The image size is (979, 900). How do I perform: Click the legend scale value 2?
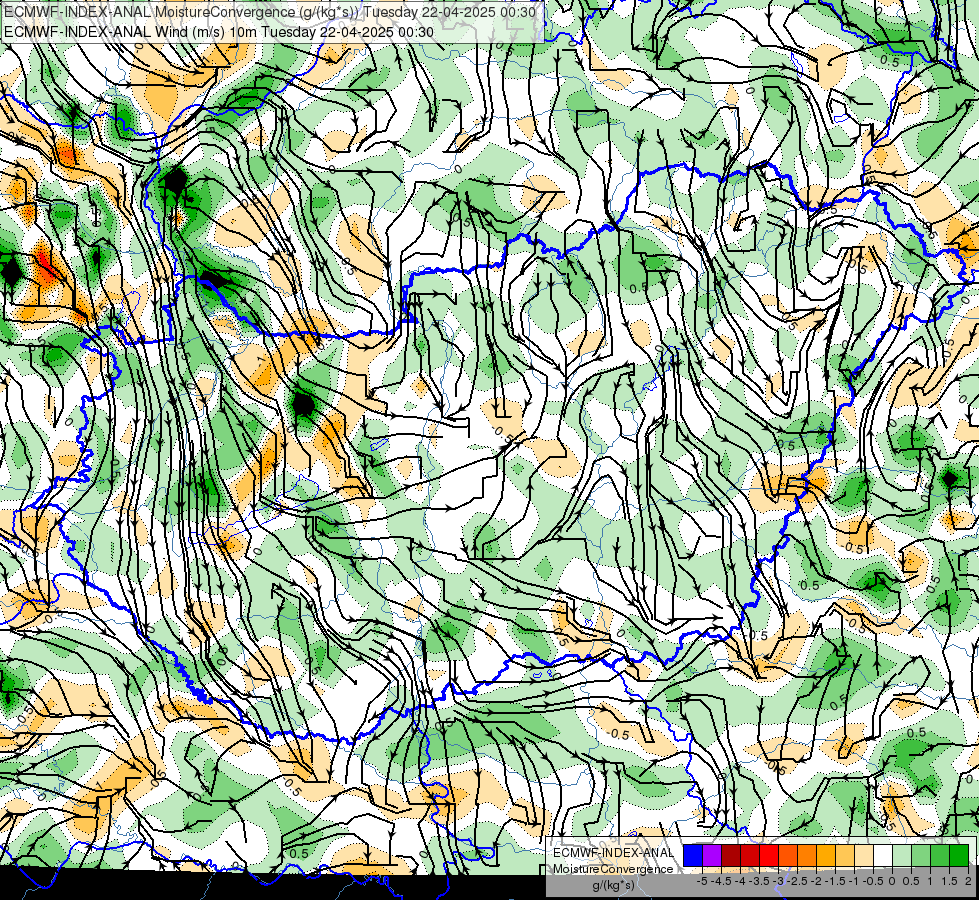tap(968, 881)
